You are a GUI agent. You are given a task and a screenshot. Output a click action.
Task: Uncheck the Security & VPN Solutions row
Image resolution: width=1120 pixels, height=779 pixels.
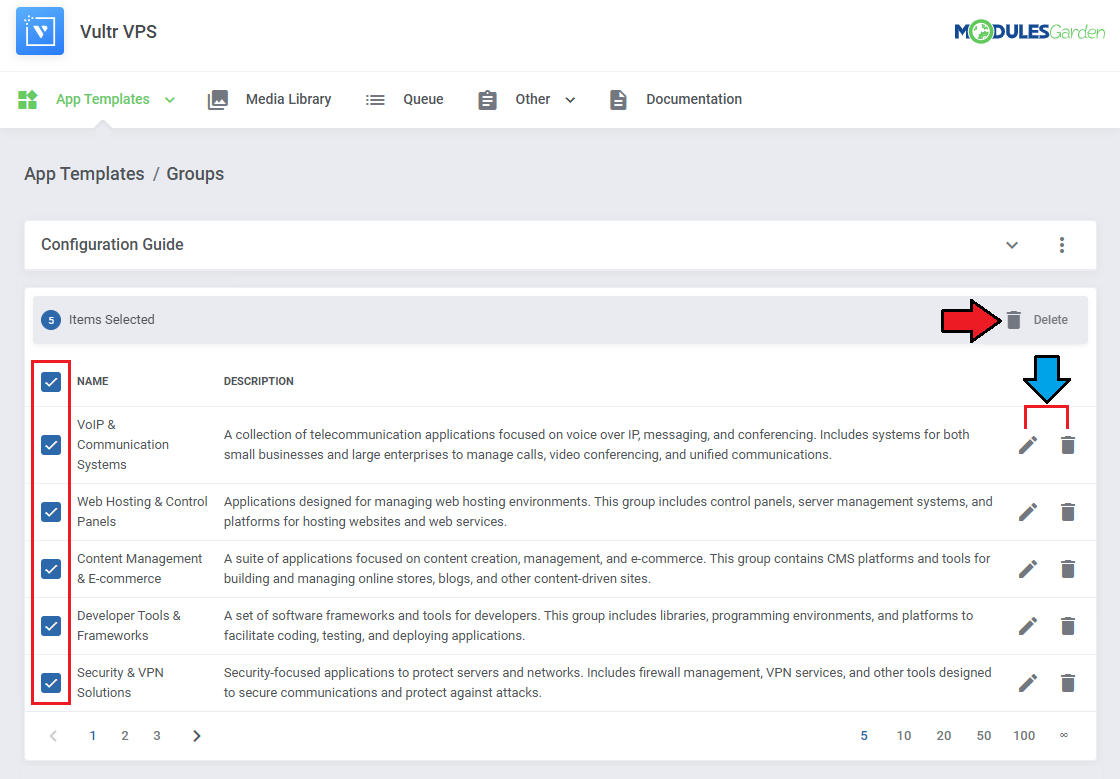click(x=51, y=683)
